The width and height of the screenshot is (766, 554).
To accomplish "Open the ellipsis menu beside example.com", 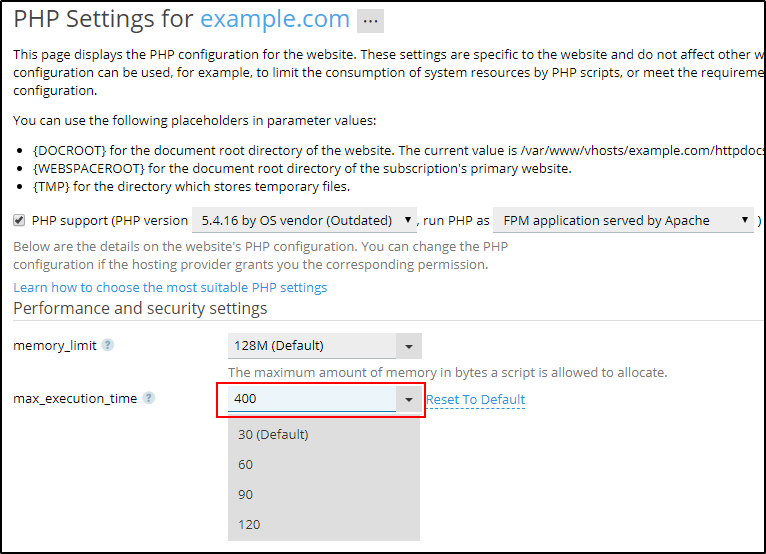I will [370, 21].
